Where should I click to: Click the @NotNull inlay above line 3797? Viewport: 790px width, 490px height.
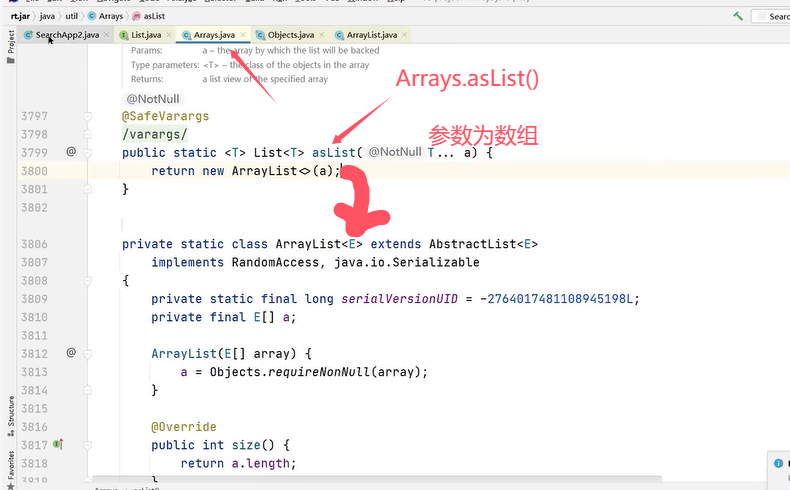(x=153, y=99)
